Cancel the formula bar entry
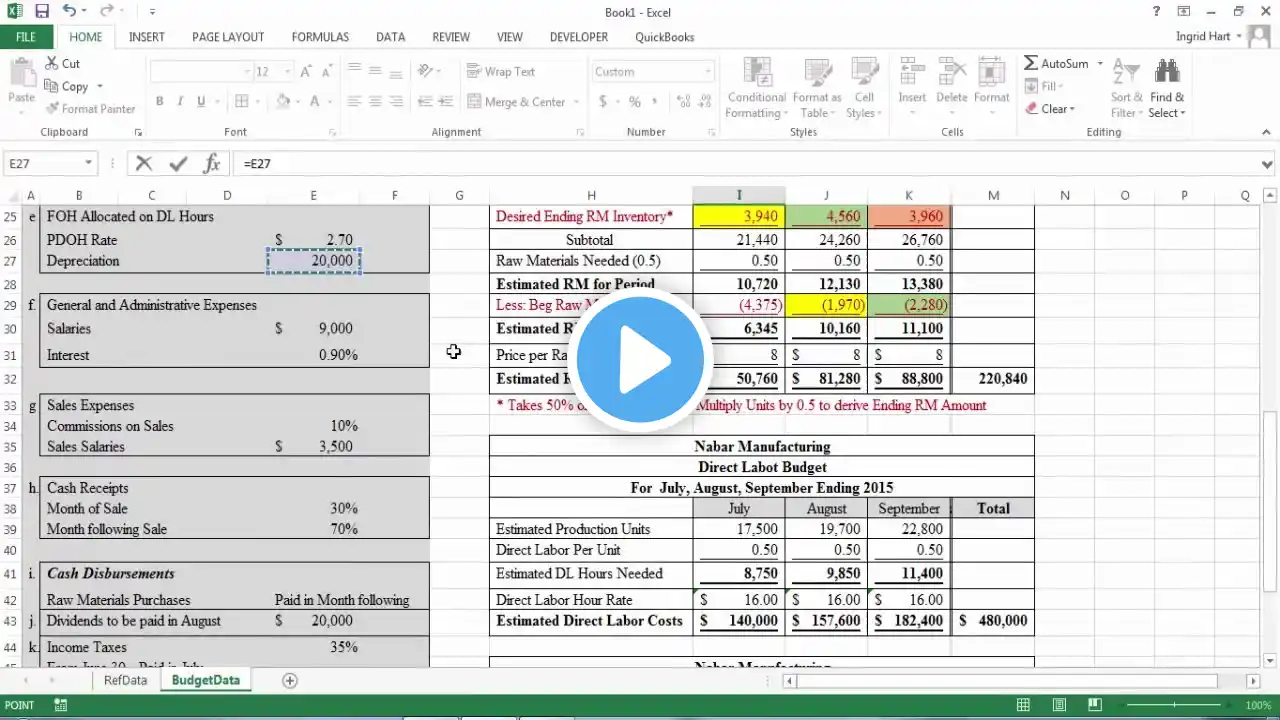The width and height of the screenshot is (1280, 720). [x=144, y=163]
